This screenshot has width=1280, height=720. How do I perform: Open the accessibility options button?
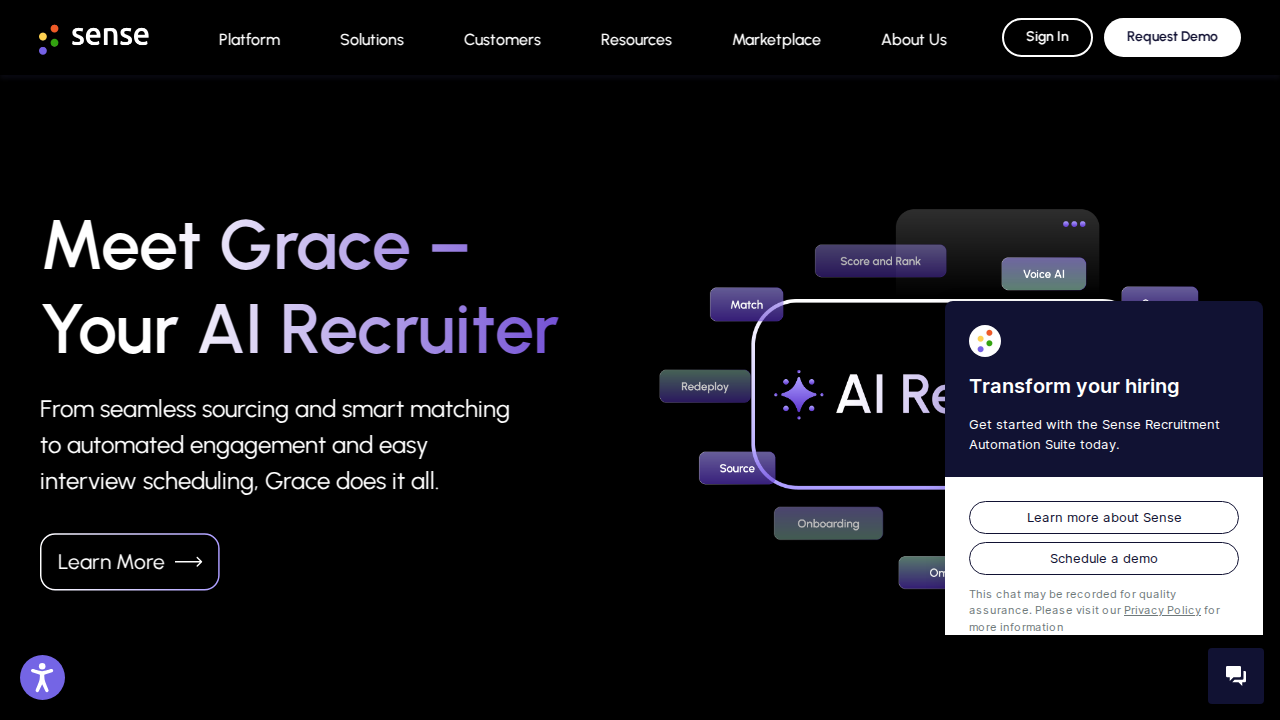tap(42, 677)
